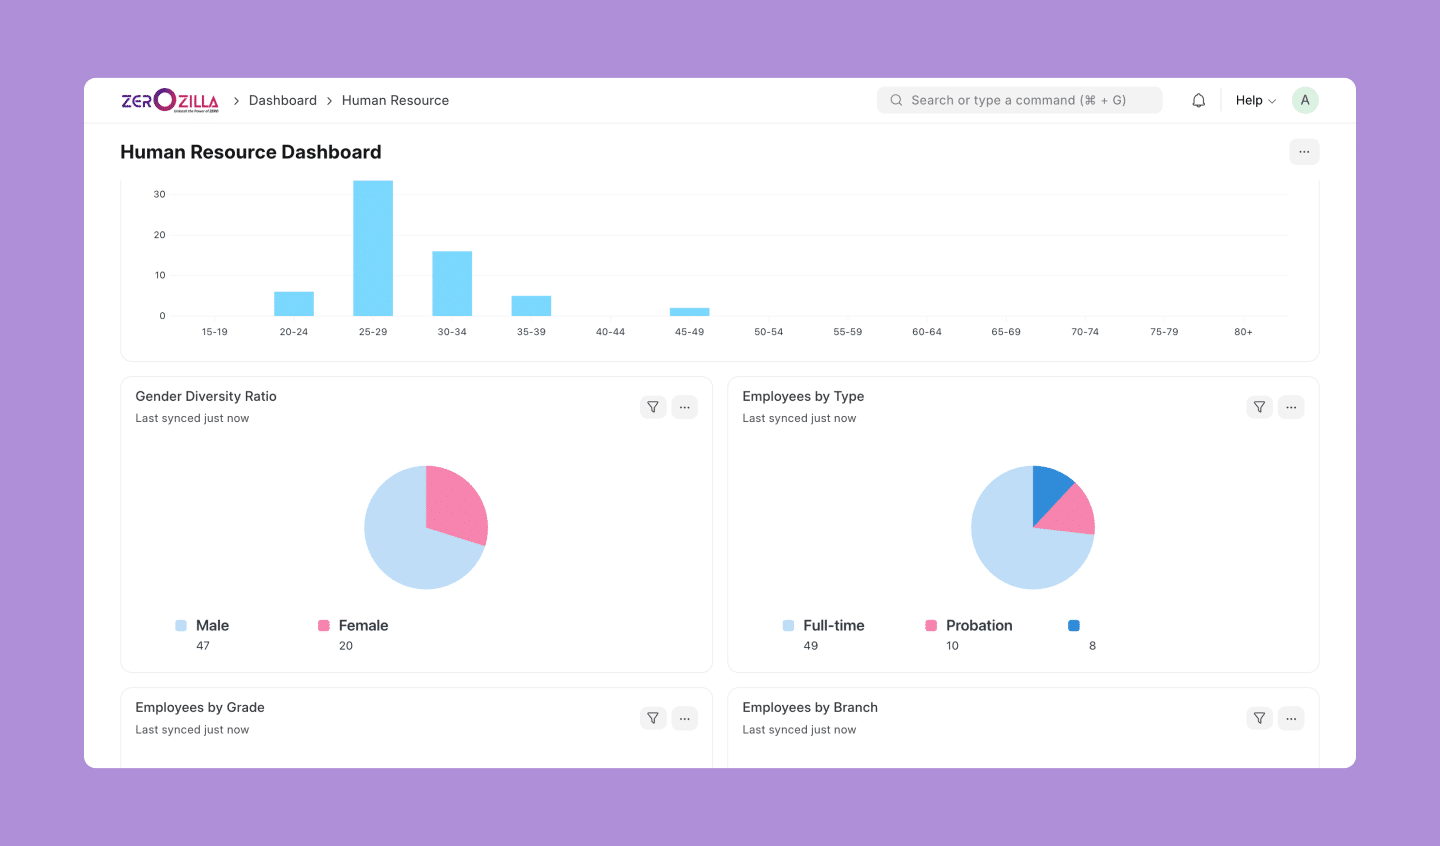Open Employees by Grade more options

(x=685, y=718)
